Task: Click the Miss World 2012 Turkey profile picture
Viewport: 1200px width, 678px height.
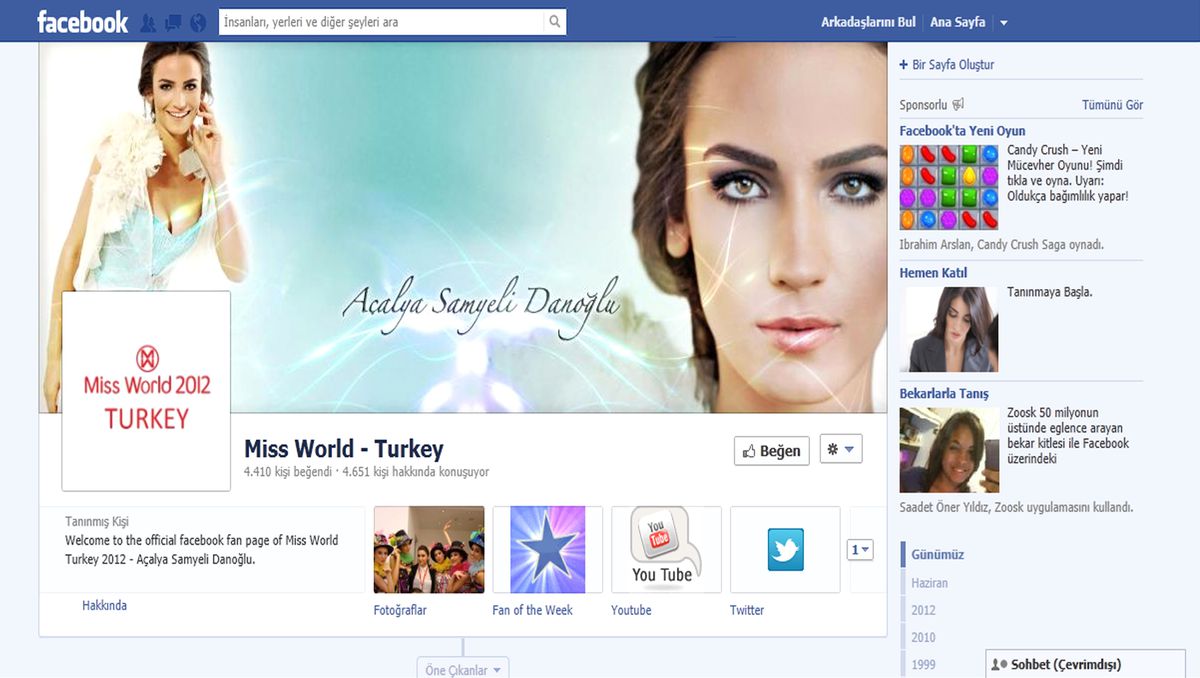Action: coord(147,391)
